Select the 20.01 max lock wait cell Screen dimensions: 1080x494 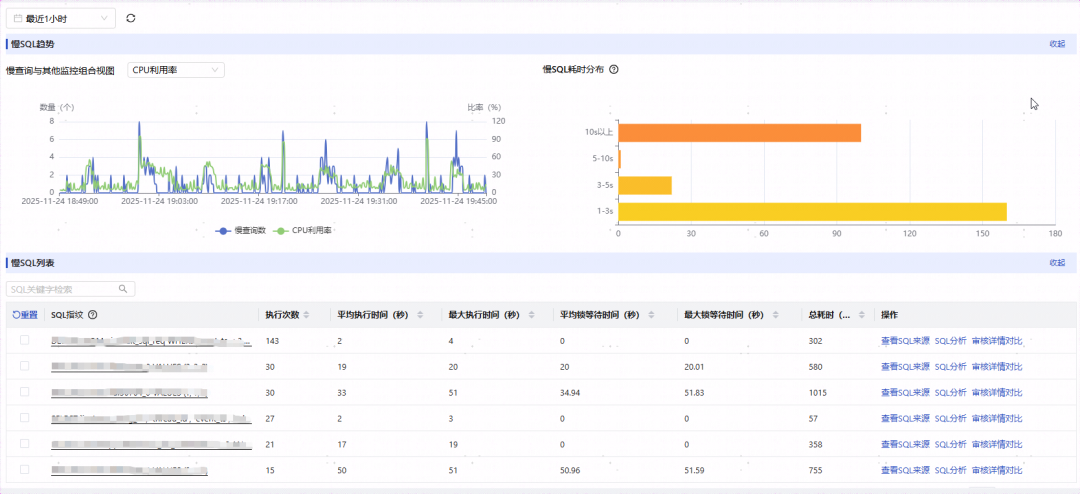pos(694,367)
